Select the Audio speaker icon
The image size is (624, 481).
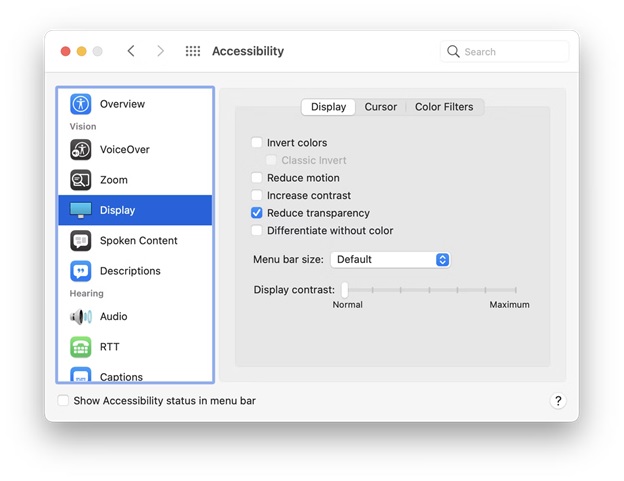(80, 317)
